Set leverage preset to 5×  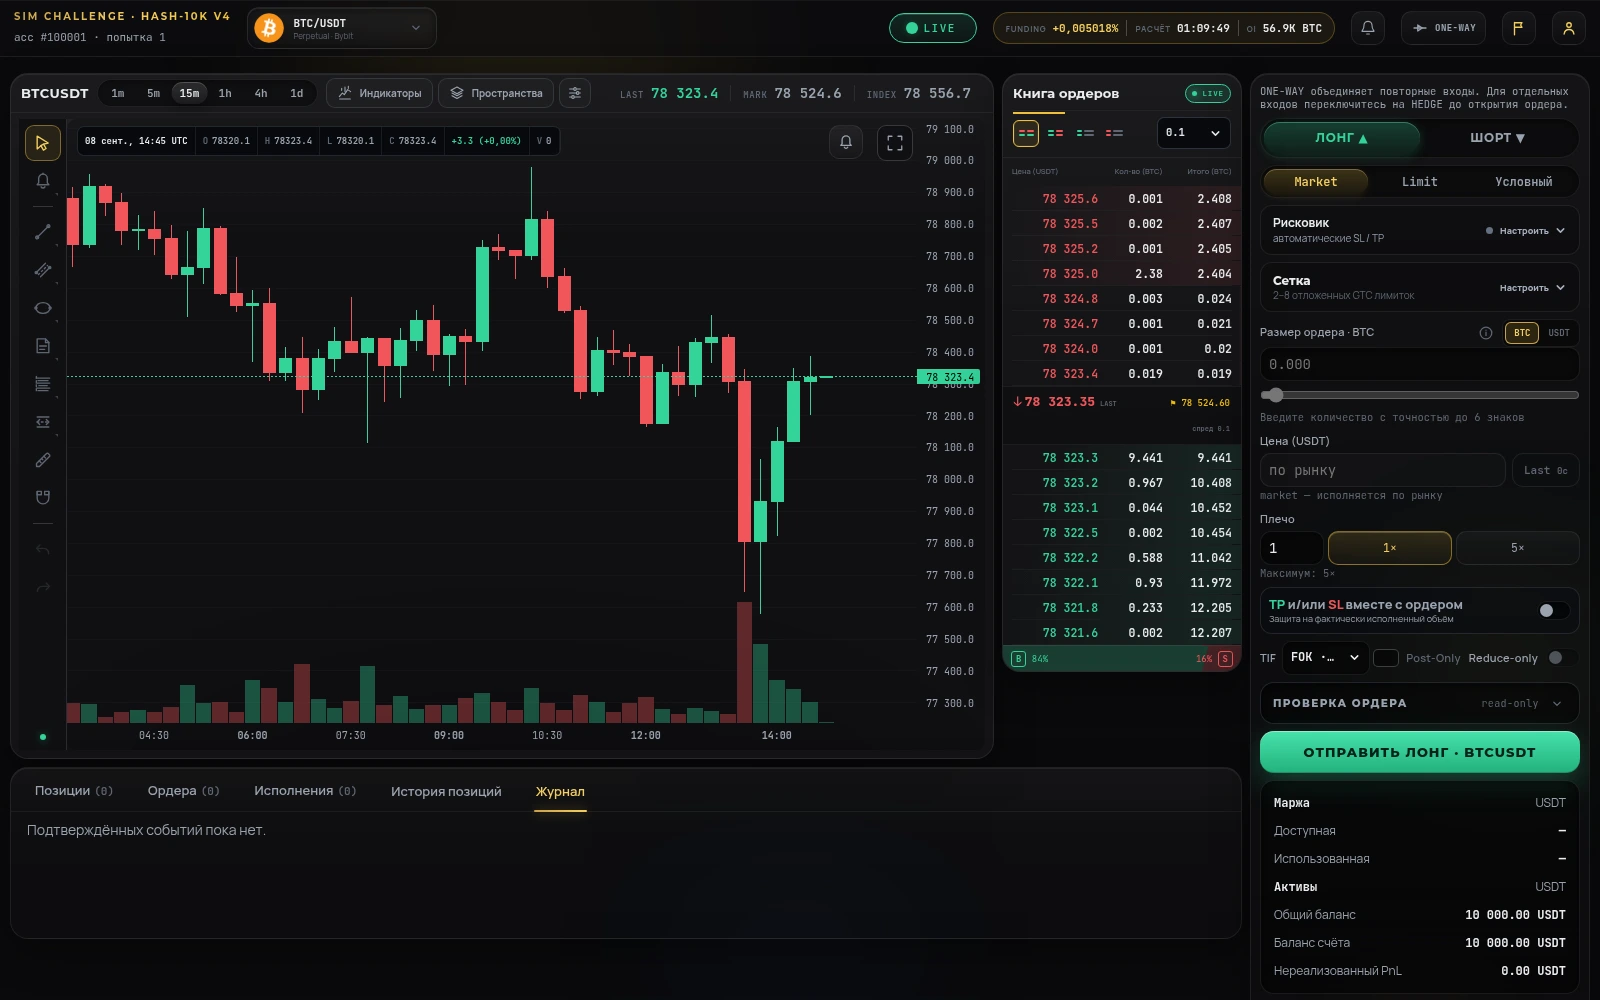coord(1517,548)
